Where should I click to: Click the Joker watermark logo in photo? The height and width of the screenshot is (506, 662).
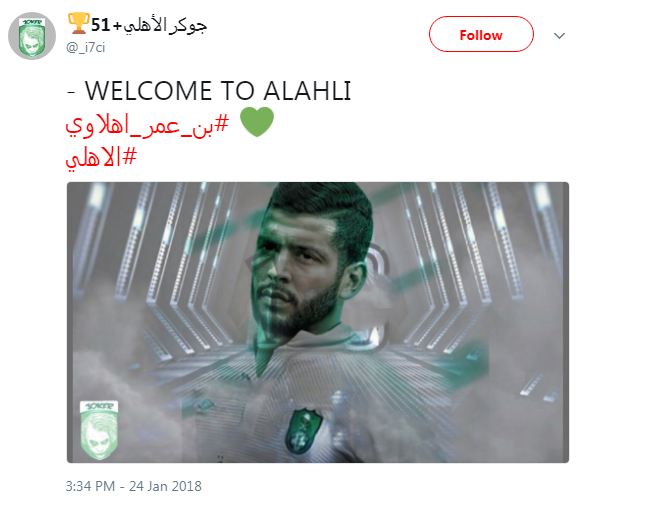99,430
